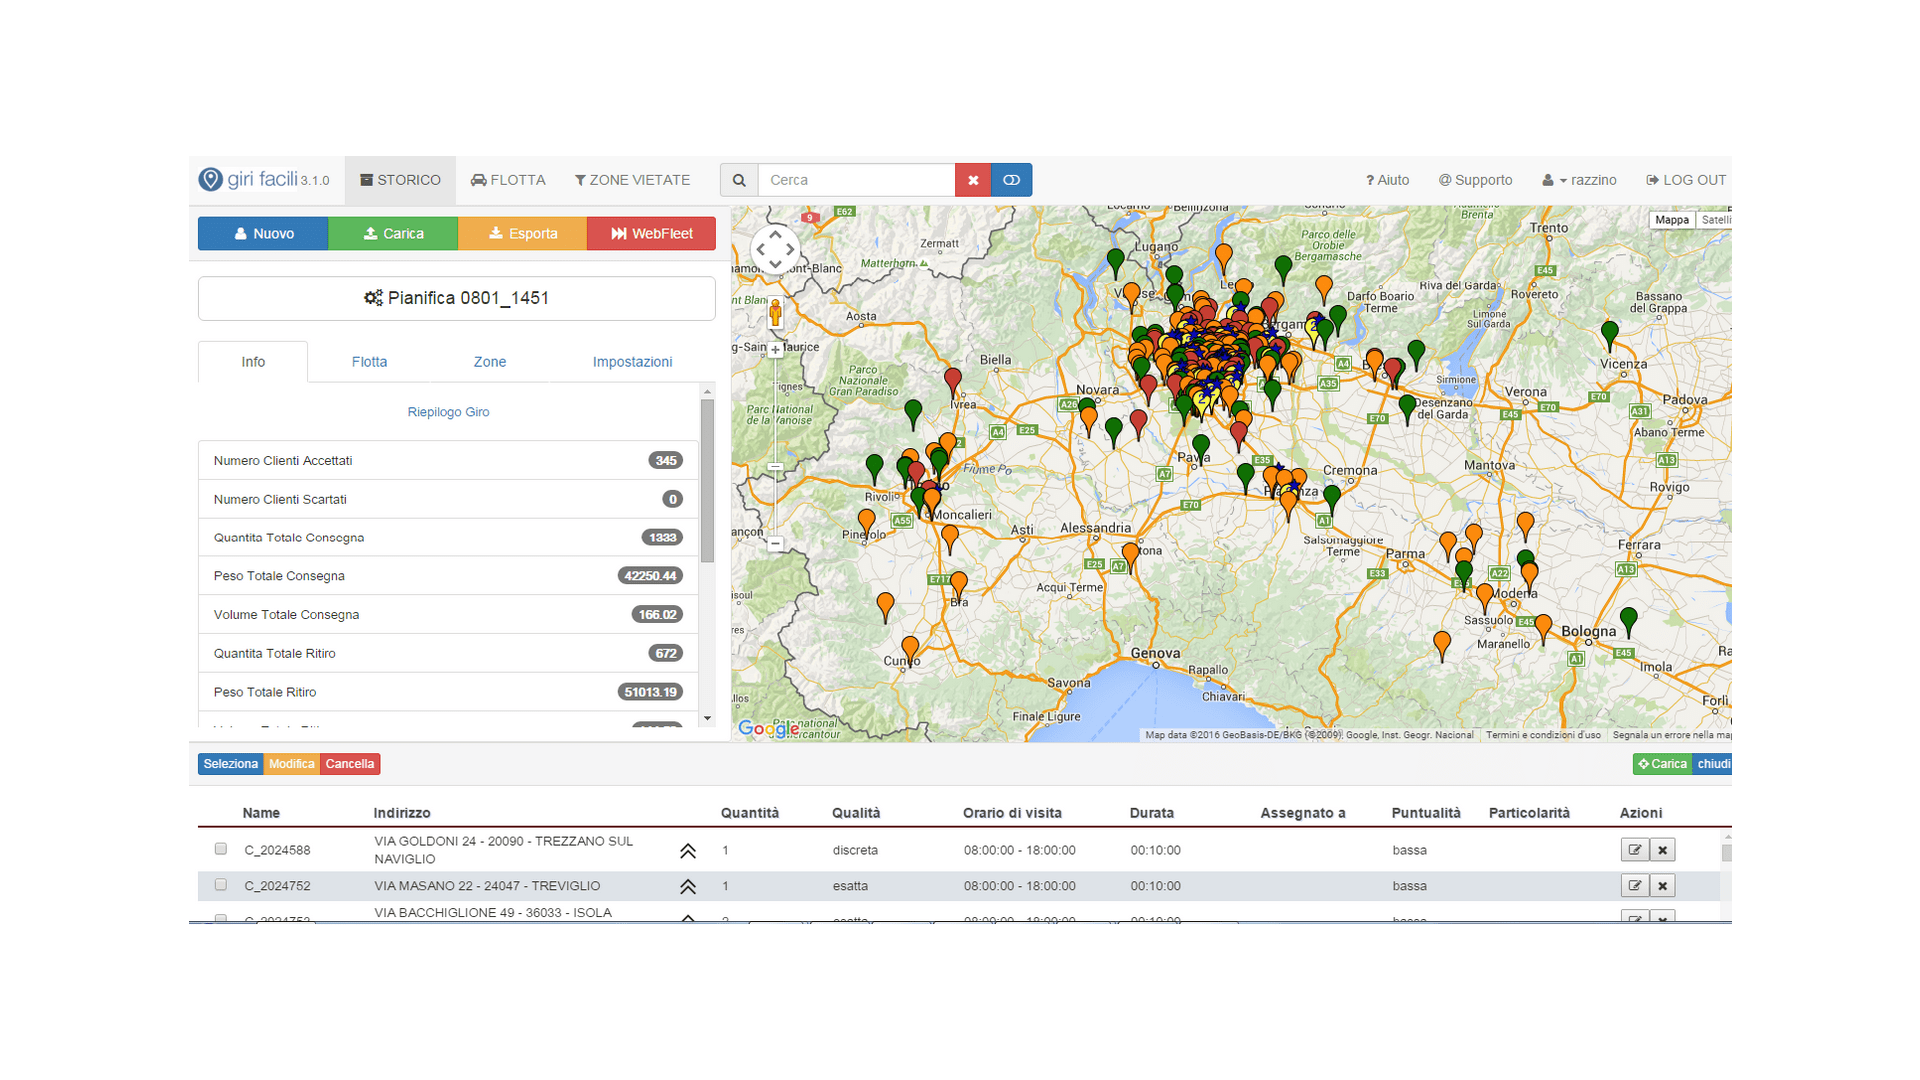Screen dimensions: 1920x1080
Task: Check the C_2024752 row checkbox
Action: click(x=221, y=885)
